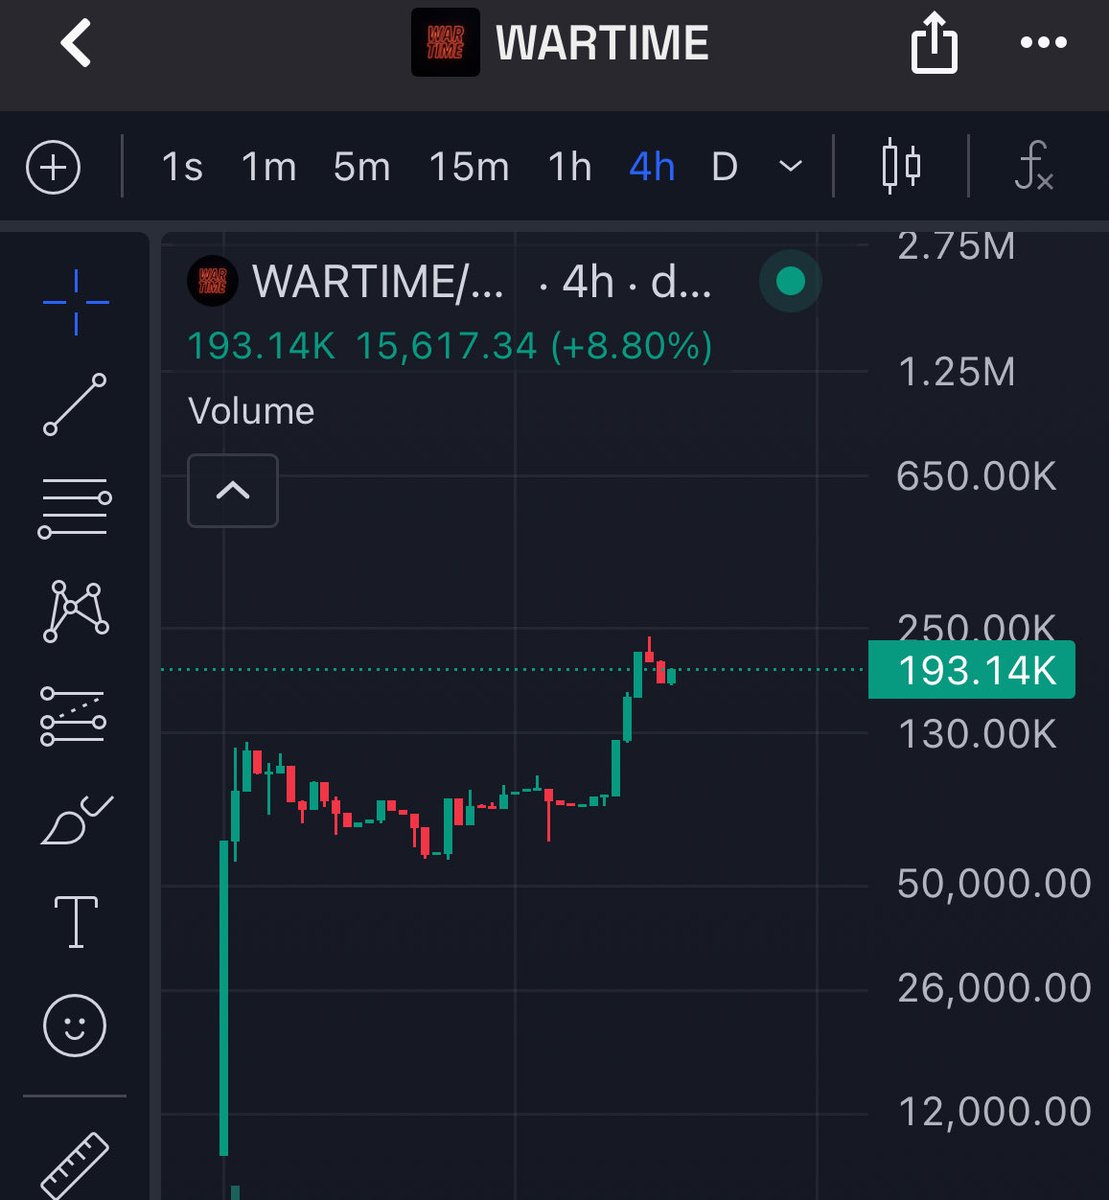The height and width of the screenshot is (1200, 1109).
Task: Click the 26,000.00 price axis label
Action: [x=994, y=988]
